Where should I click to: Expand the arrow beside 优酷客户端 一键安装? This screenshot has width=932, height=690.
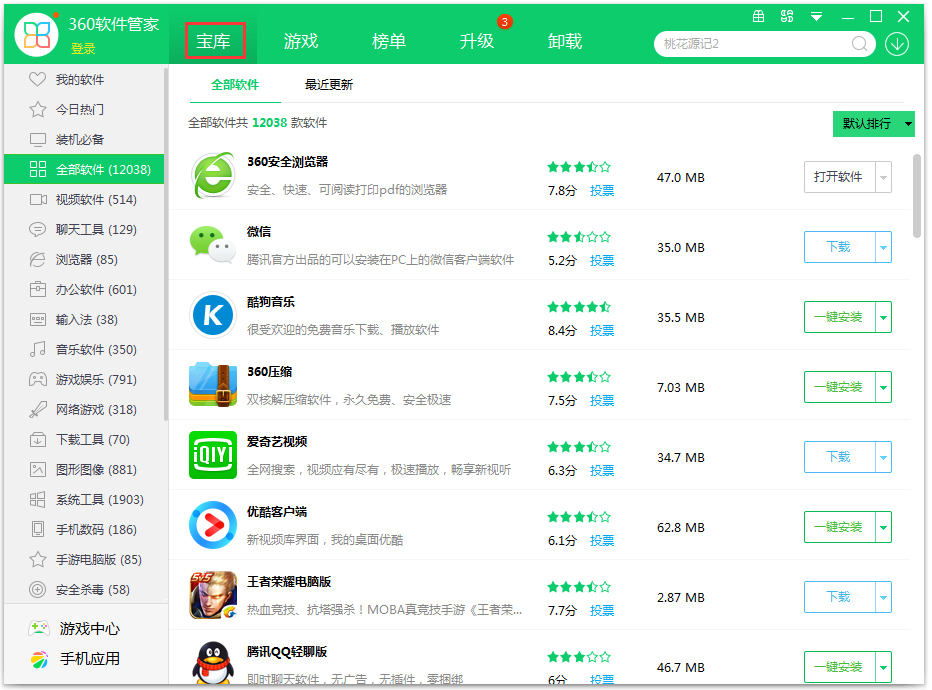click(x=883, y=527)
